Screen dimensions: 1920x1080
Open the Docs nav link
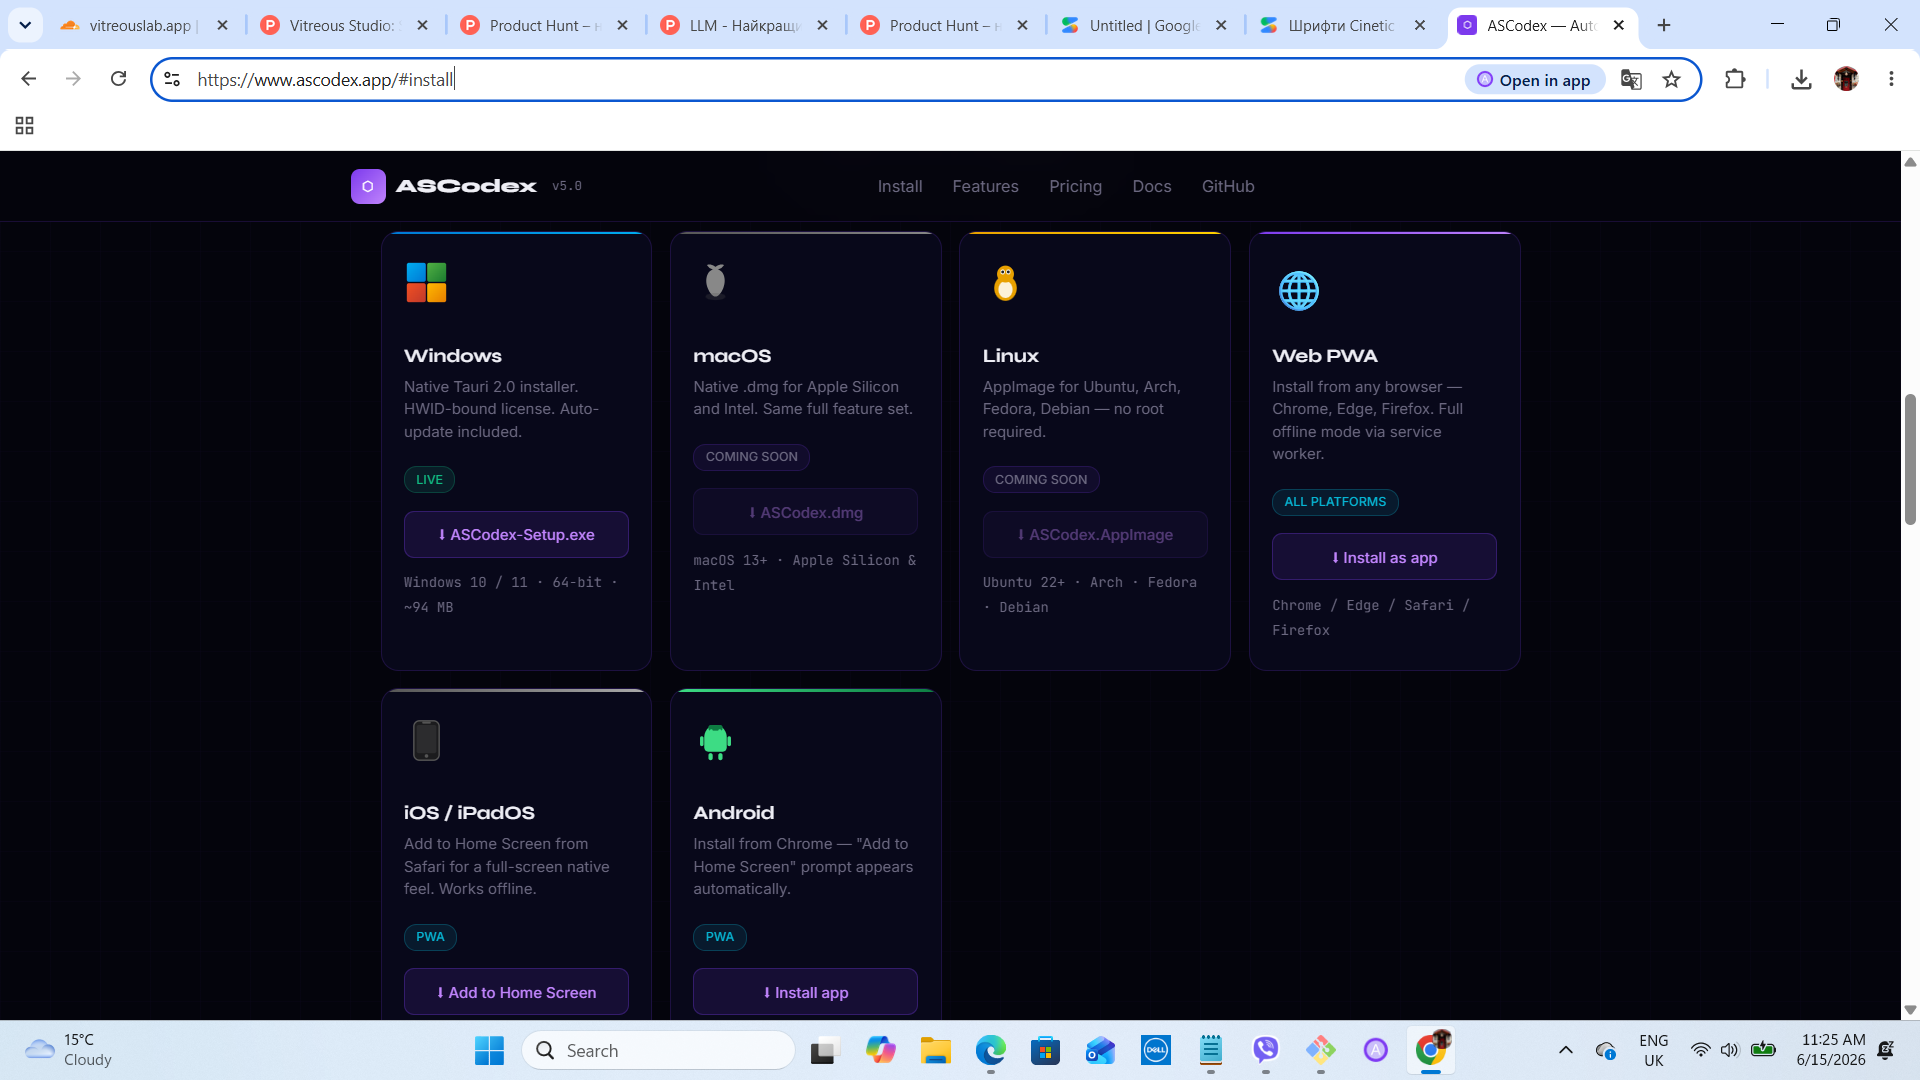click(1152, 186)
